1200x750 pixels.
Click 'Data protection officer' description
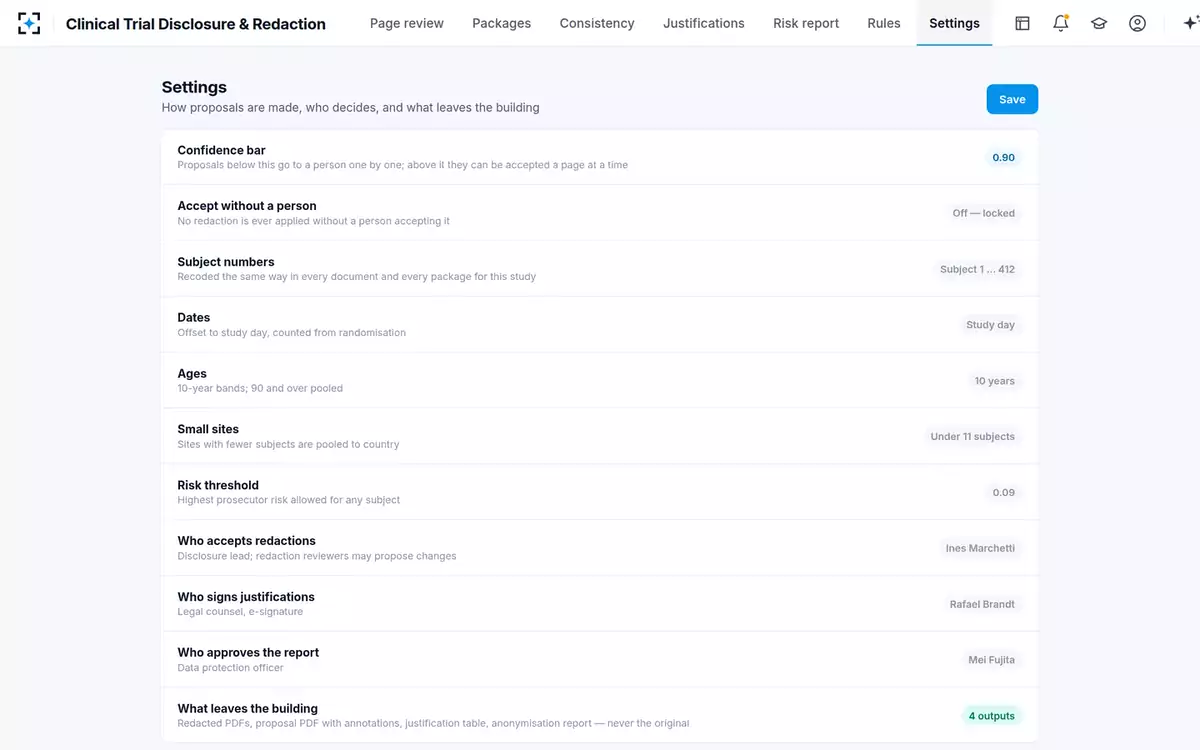coord(230,668)
